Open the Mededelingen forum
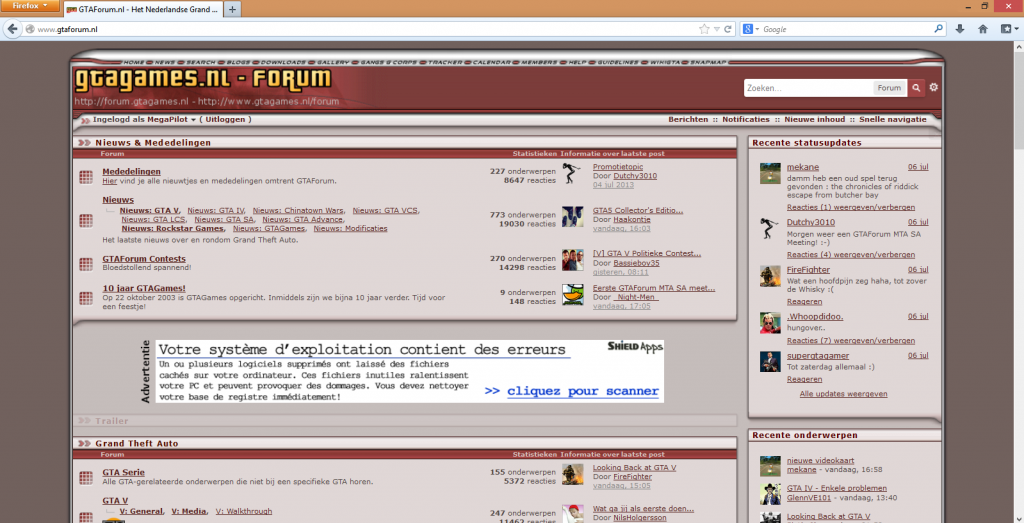Viewport: 1024px width, 523px height. (x=131, y=172)
